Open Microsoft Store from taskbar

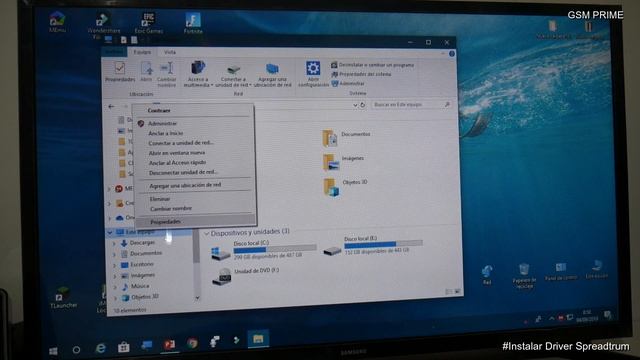click(x=124, y=347)
